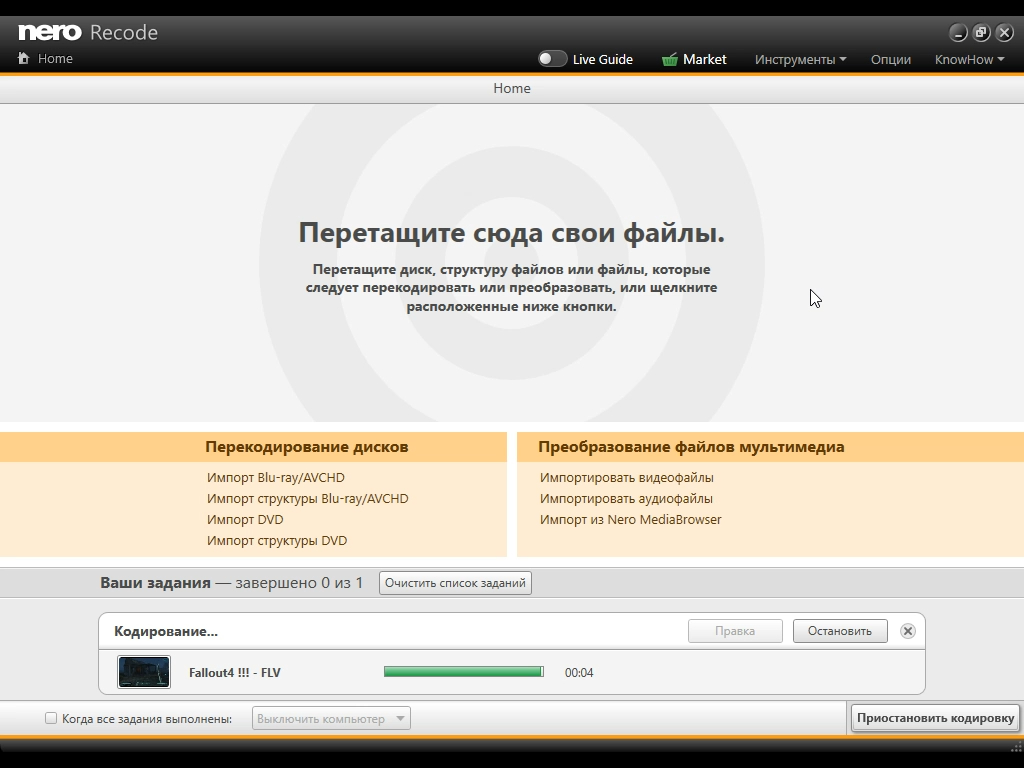Viewport: 1024px width, 768px height.
Task: Click the green Market basket icon
Action: coord(669,59)
